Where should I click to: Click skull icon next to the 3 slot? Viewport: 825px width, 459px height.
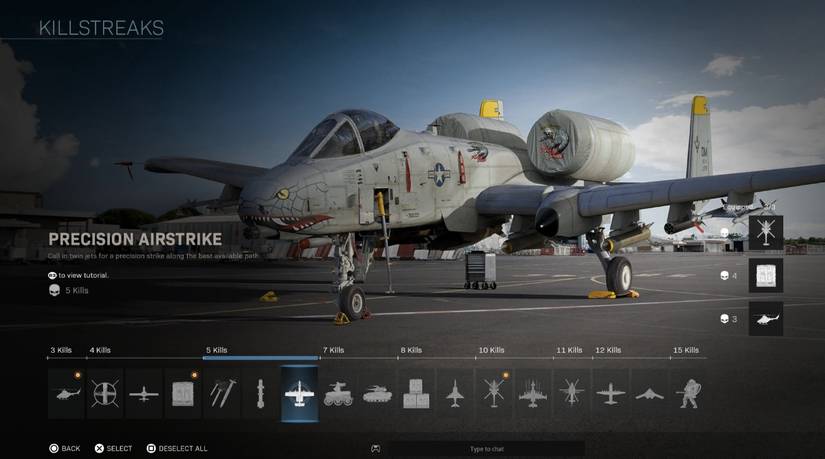725,318
